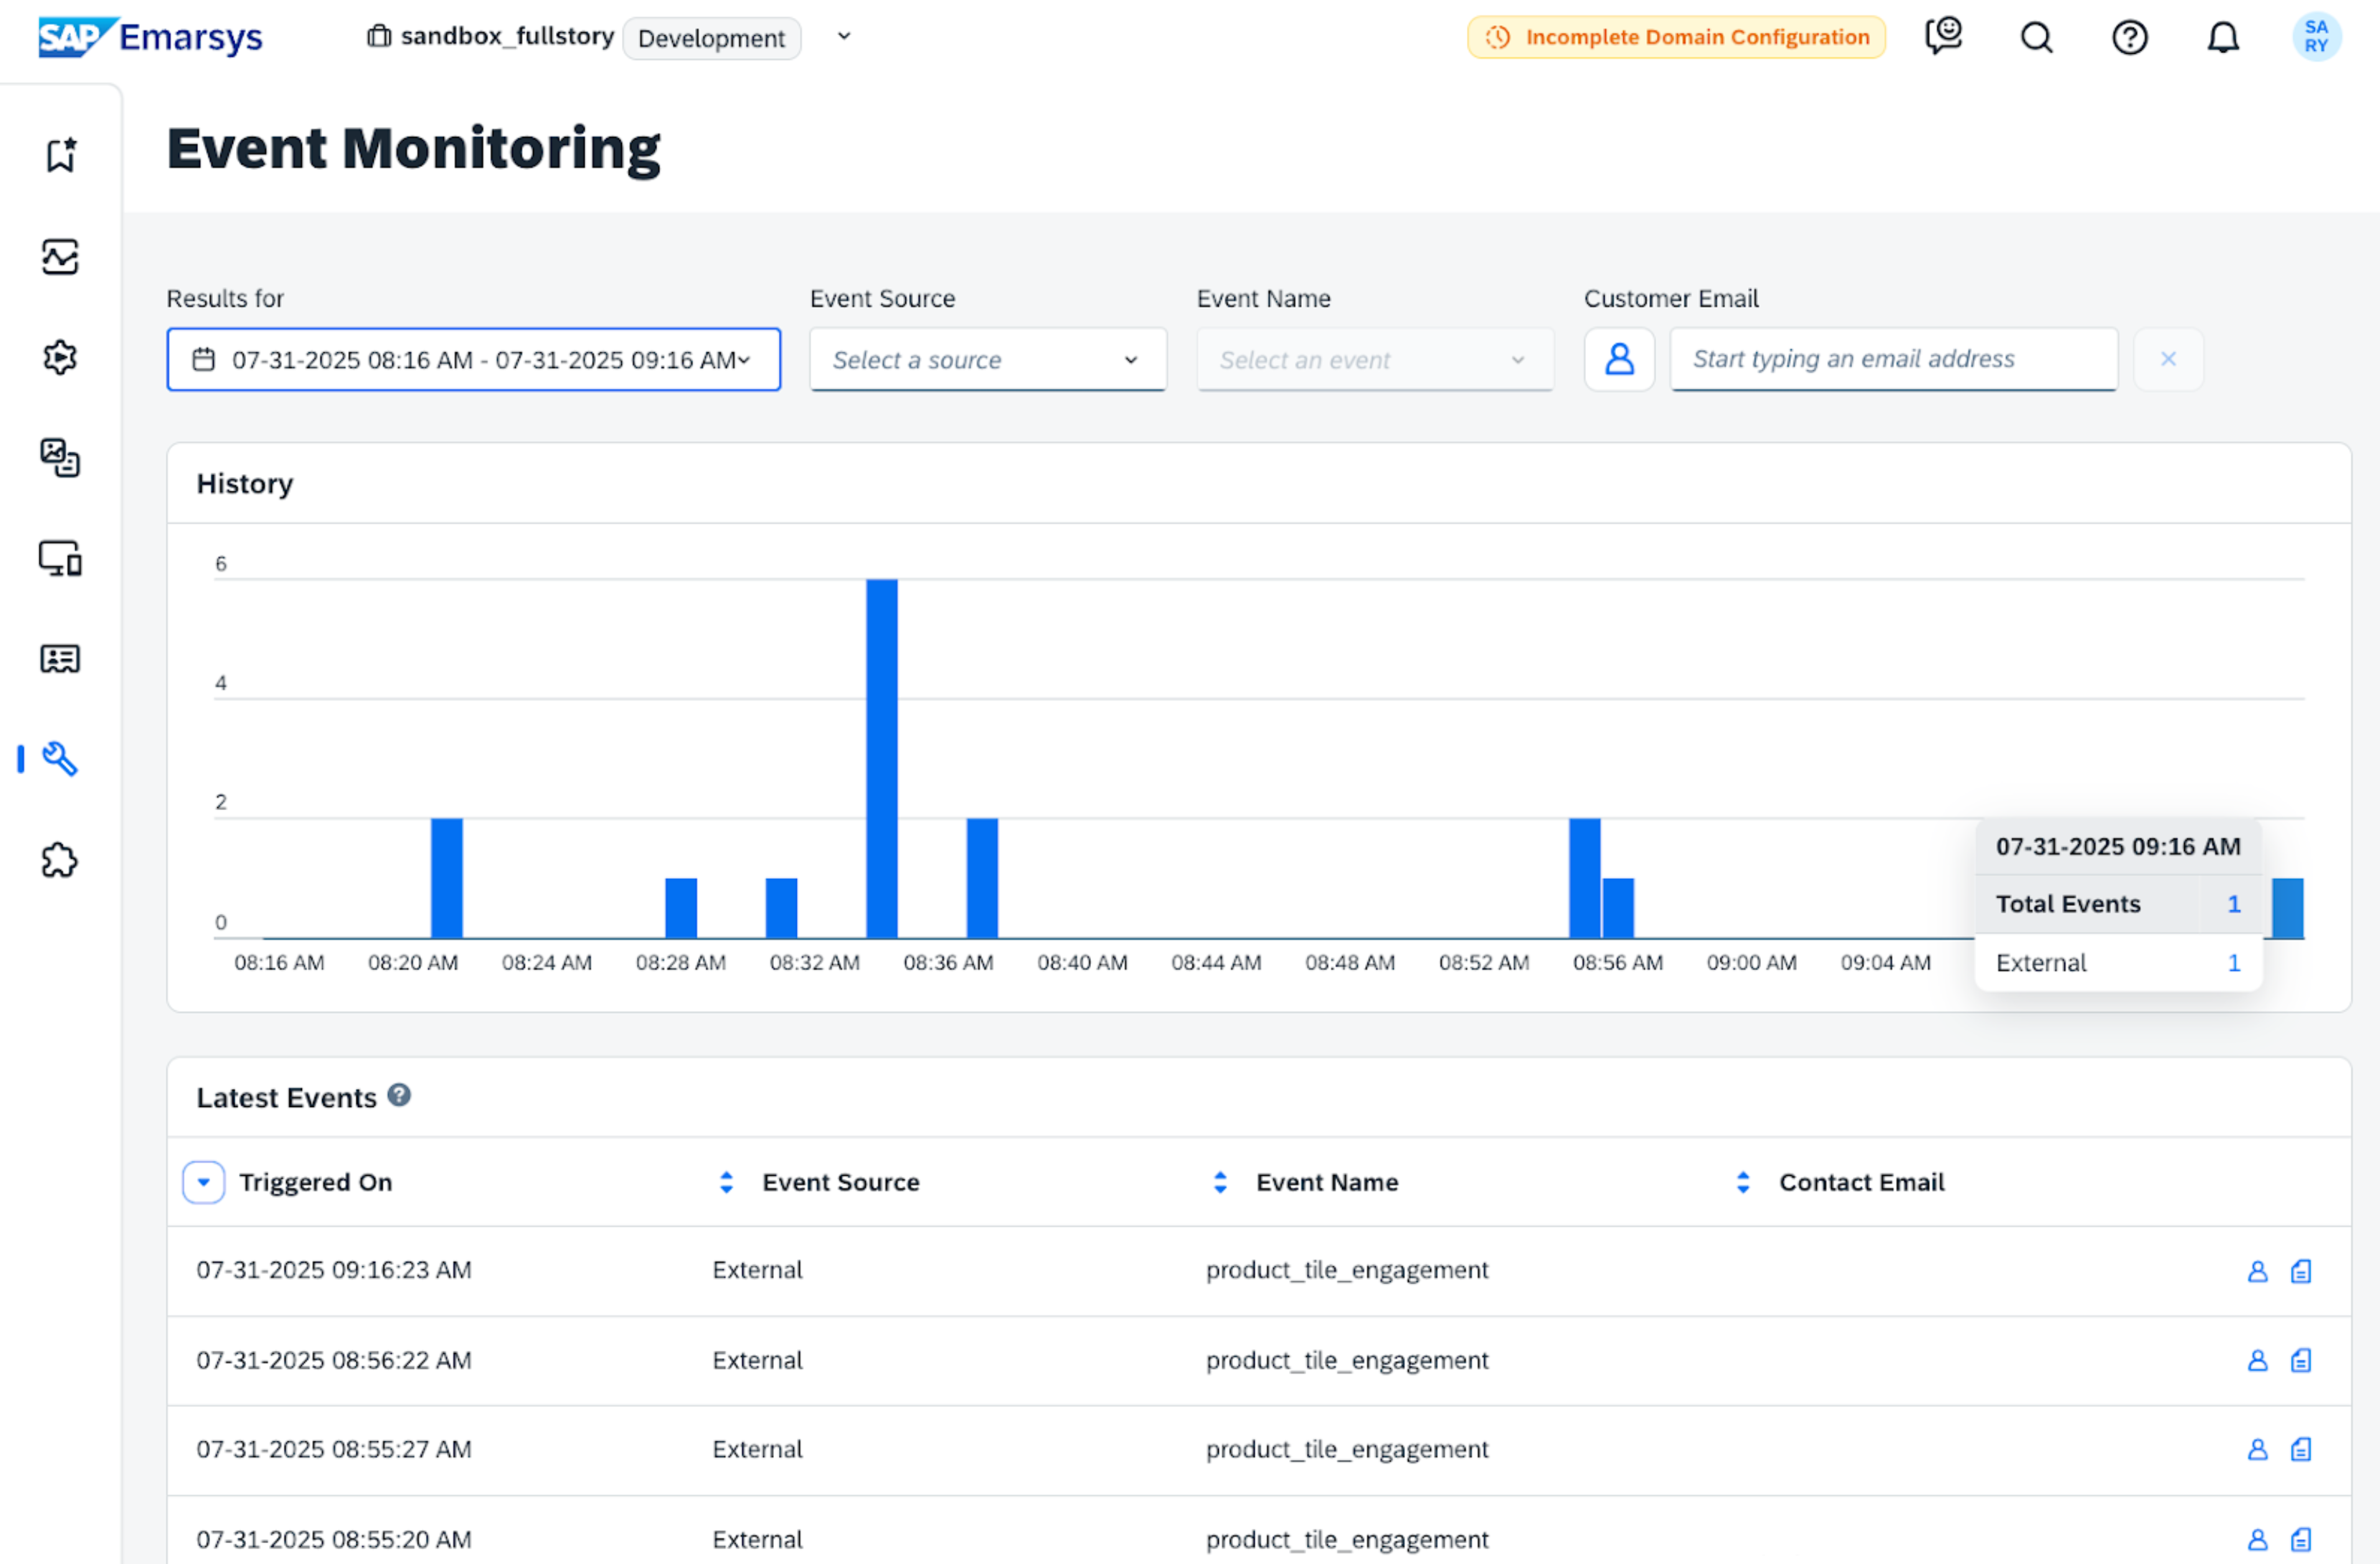Click the contact person icon beside Customer Email
The width and height of the screenshot is (2380, 1564).
(x=1619, y=359)
